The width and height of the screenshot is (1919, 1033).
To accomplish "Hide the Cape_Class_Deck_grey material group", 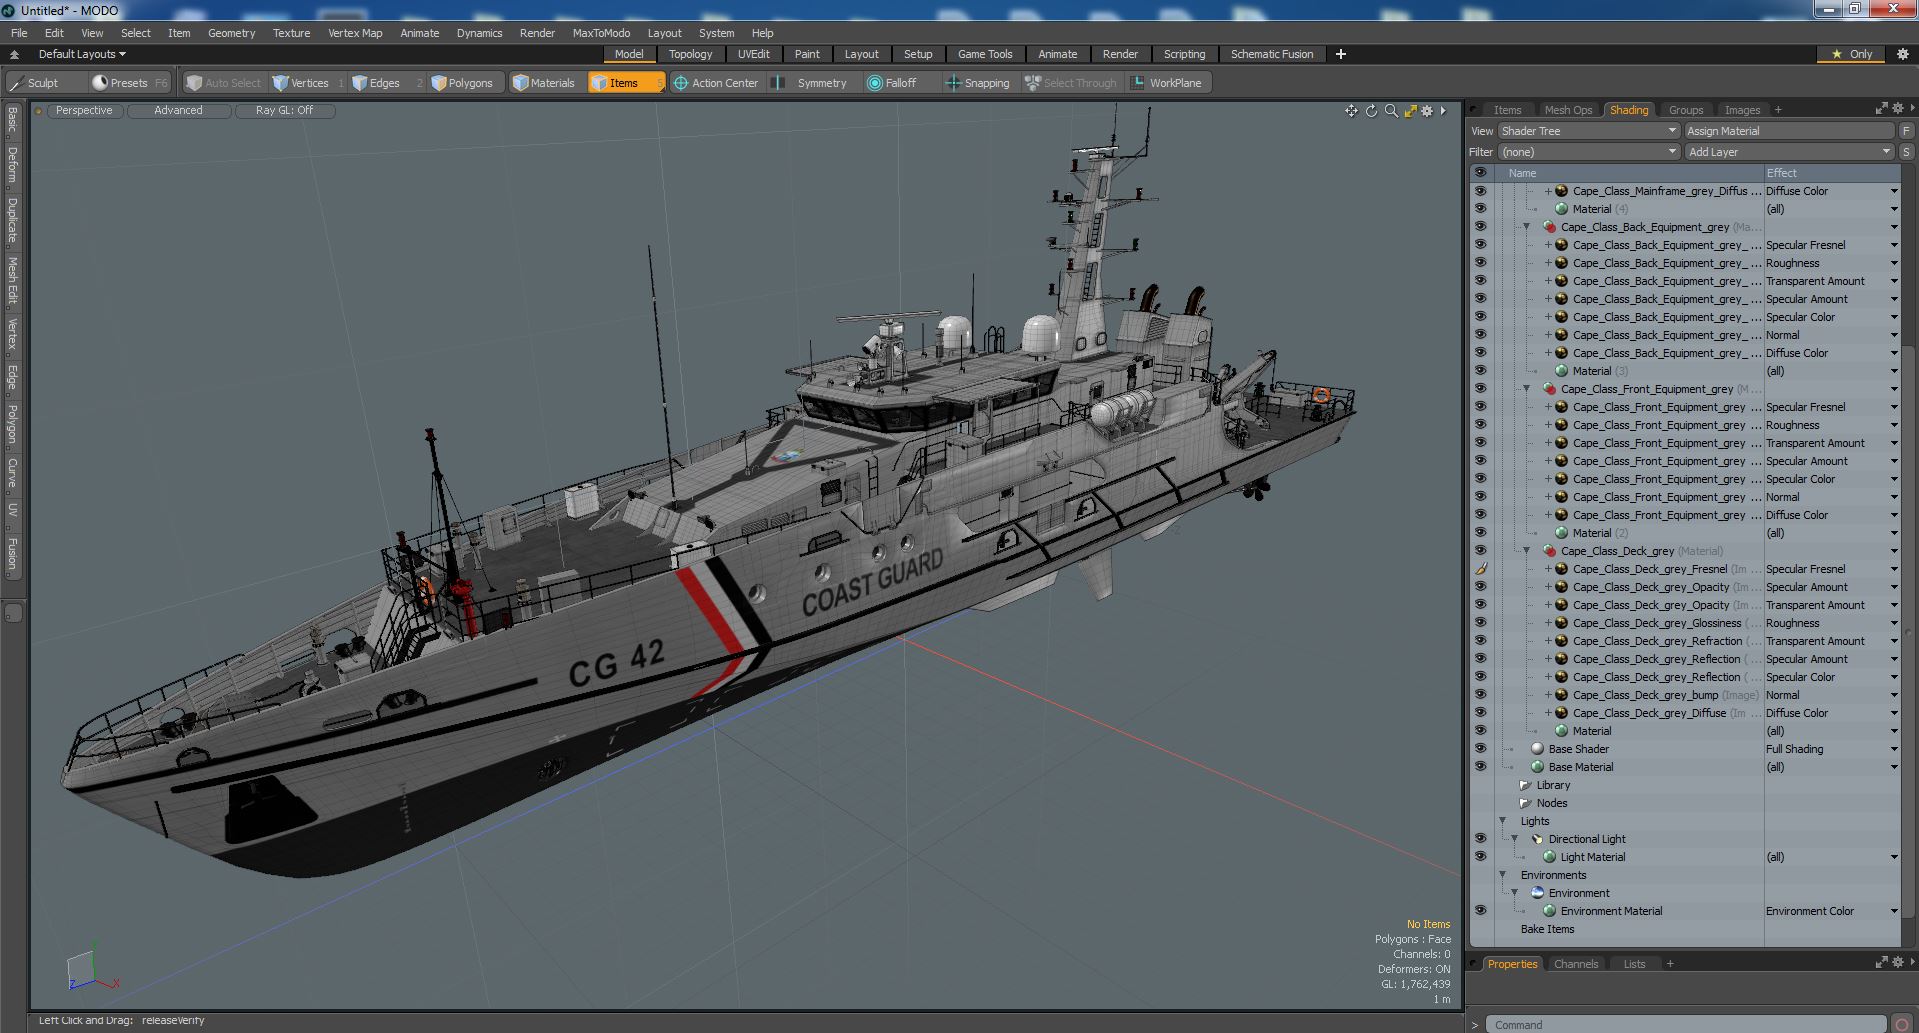I will (x=1480, y=551).
